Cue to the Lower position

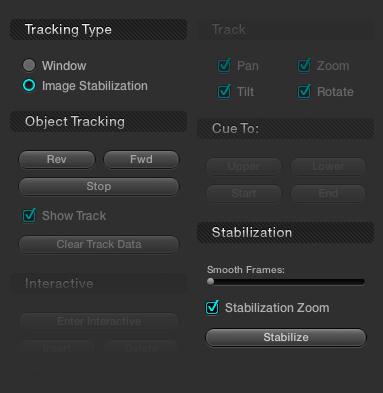(x=328, y=166)
